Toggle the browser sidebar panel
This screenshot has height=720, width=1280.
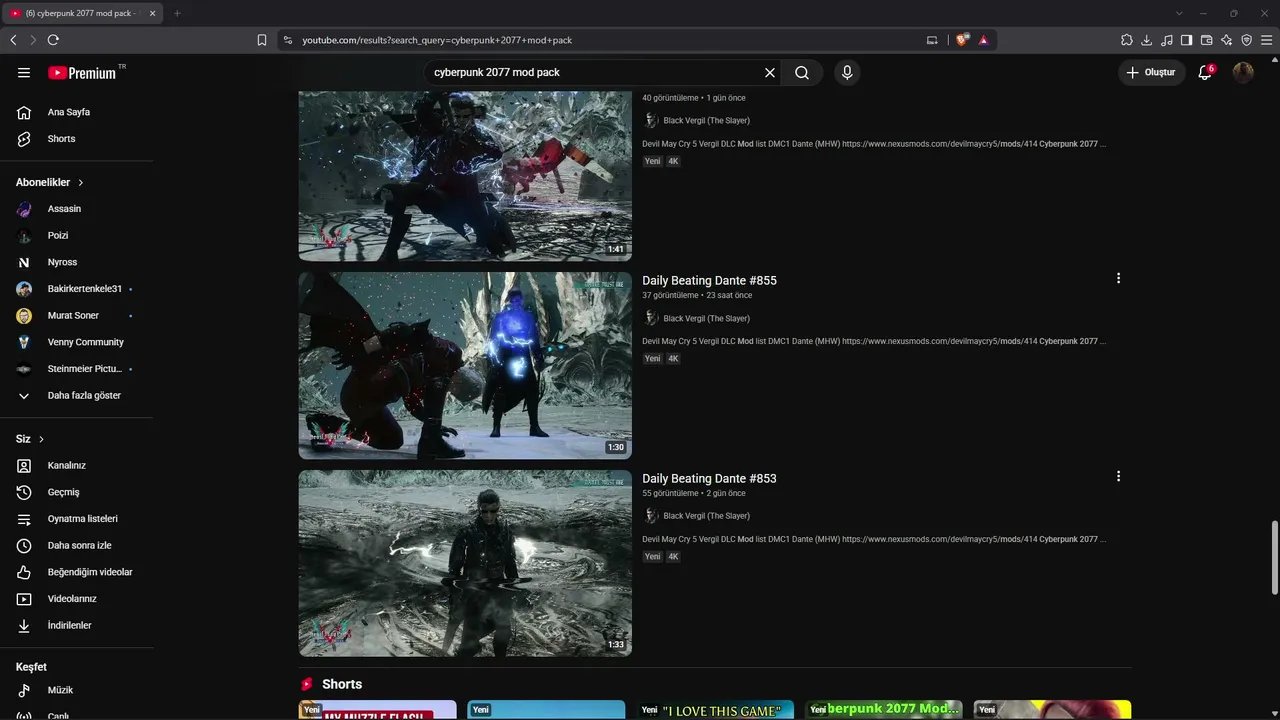(1187, 40)
